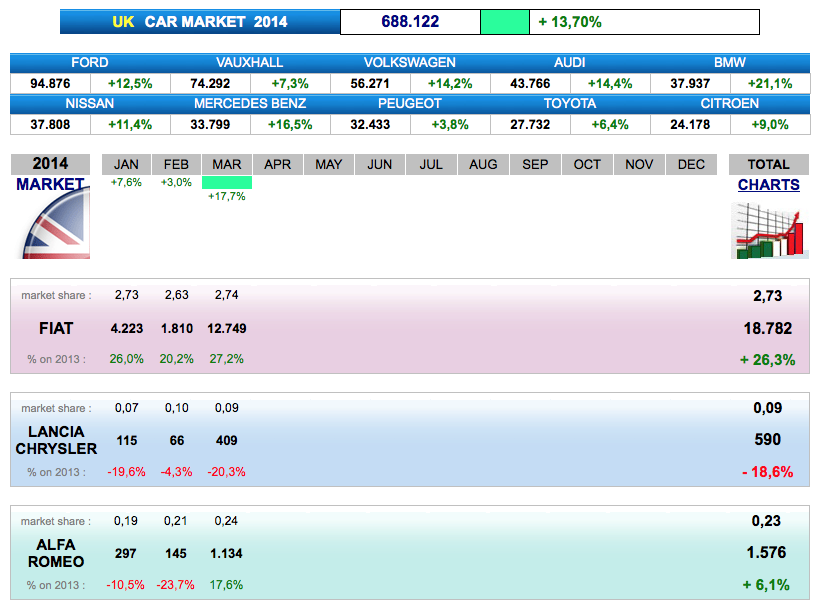Open the CHARTS link

[x=768, y=185]
